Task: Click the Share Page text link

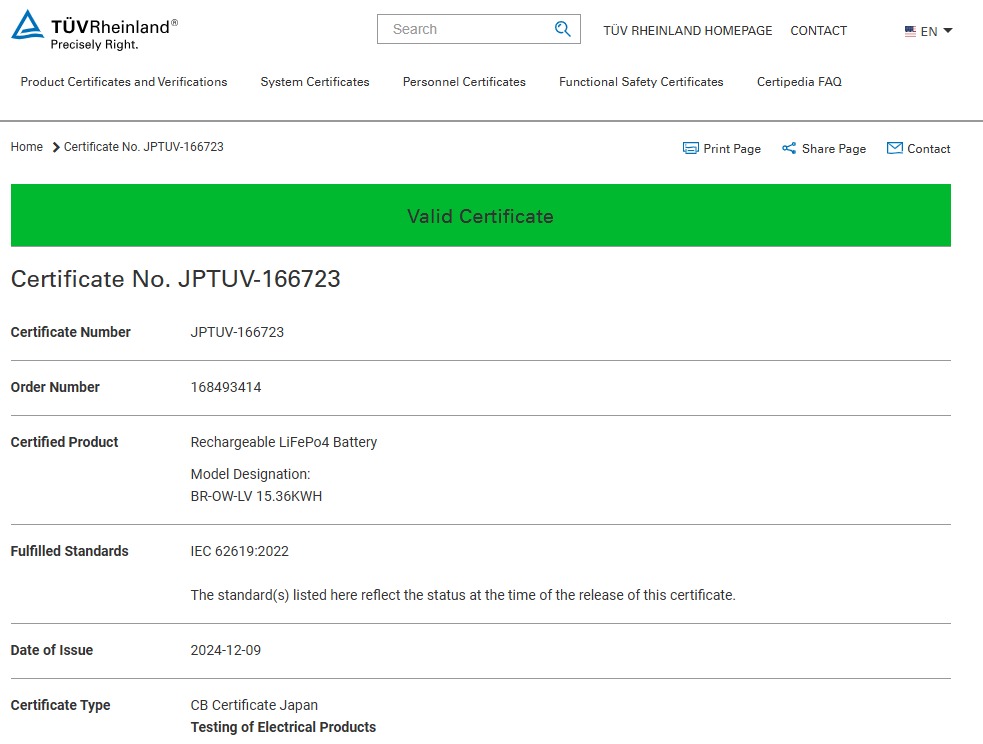Action: coord(834,149)
